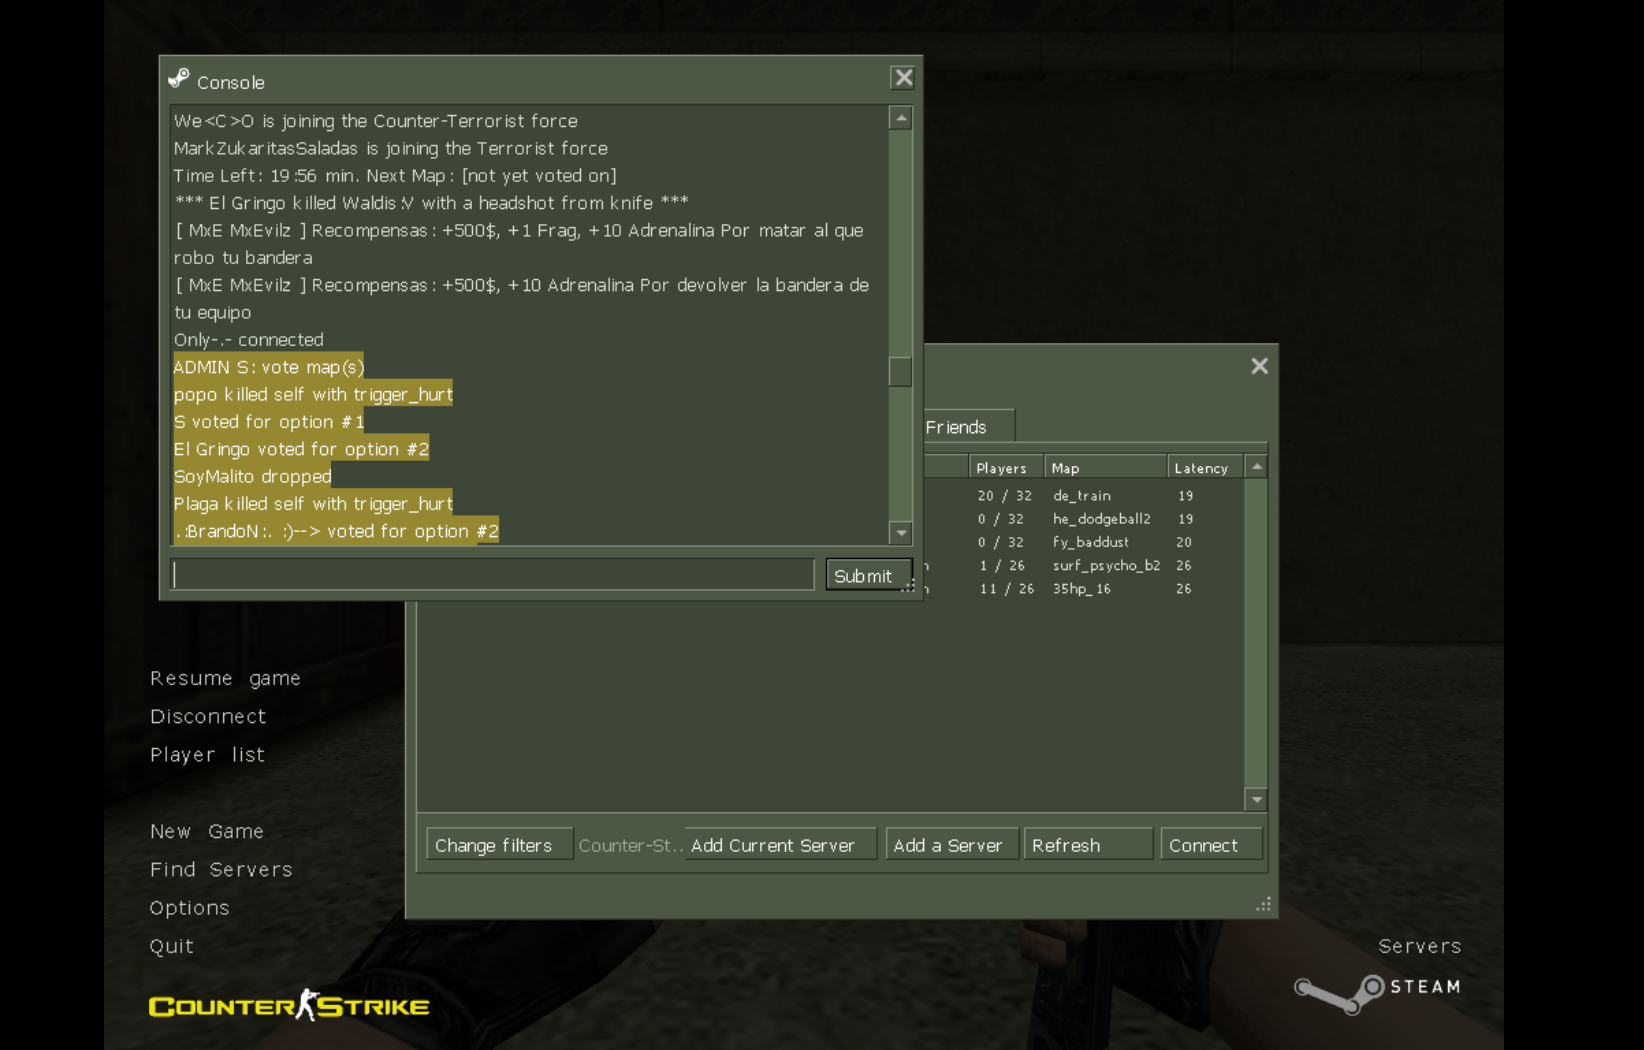The image size is (1644, 1050).
Task: Click the console scrollbar thumb
Action: (901, 371)
